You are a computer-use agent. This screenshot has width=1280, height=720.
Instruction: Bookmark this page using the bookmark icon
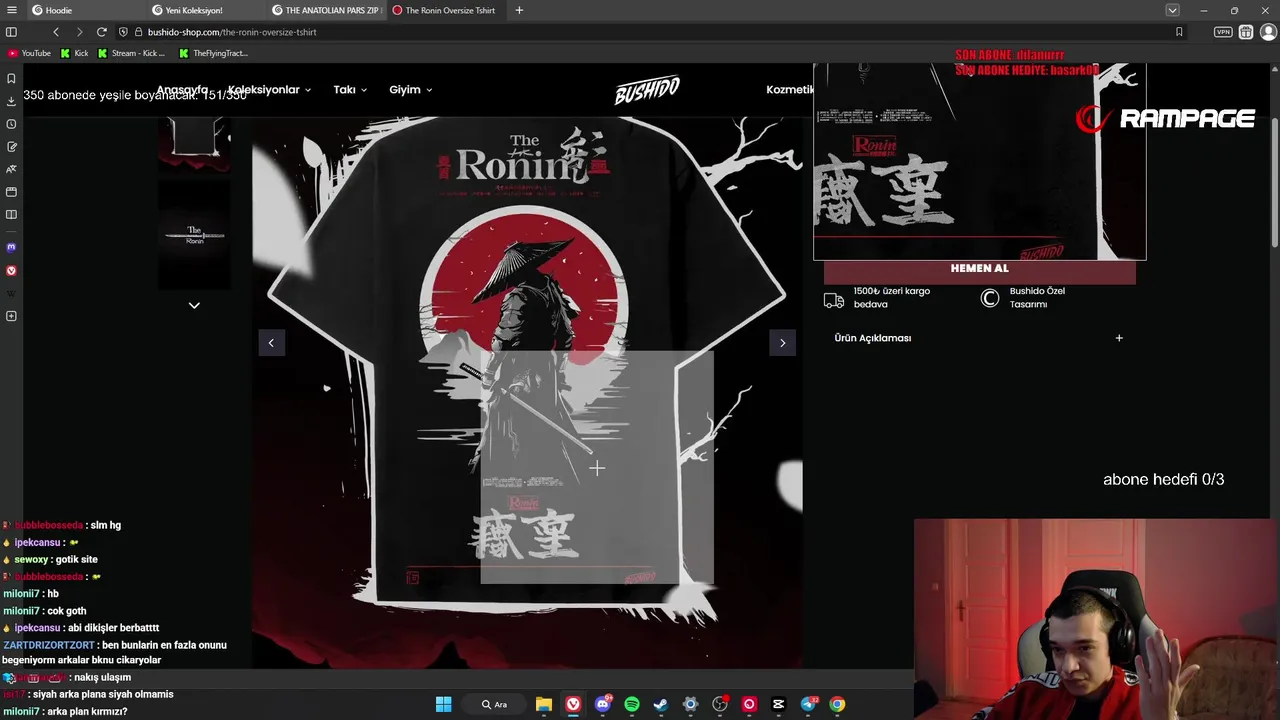(1179, 32)
